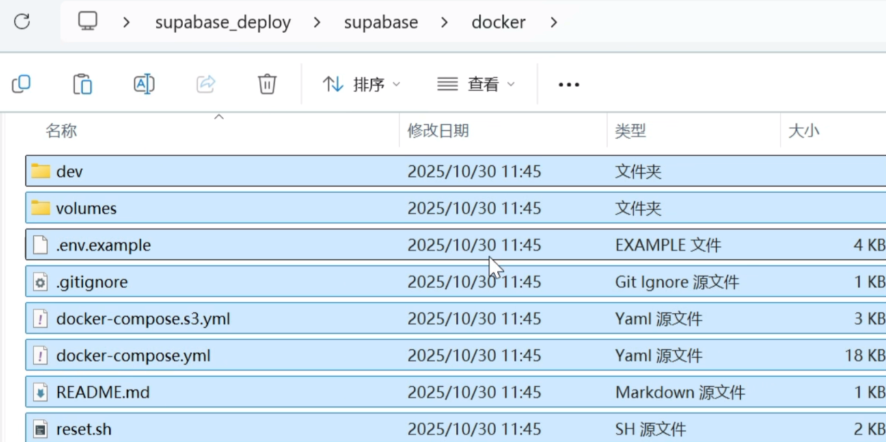Click Yaml 源文件 type of docker-compose.yml
Viewport: 886px width, 442px height.
pyautogui.click(x=658, y=356)
